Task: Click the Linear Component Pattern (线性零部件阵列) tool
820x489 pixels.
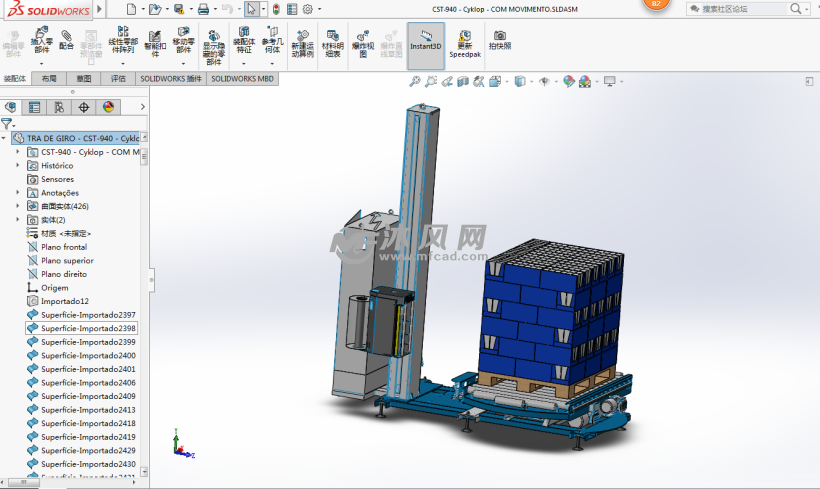Action: tap(123, 40)
